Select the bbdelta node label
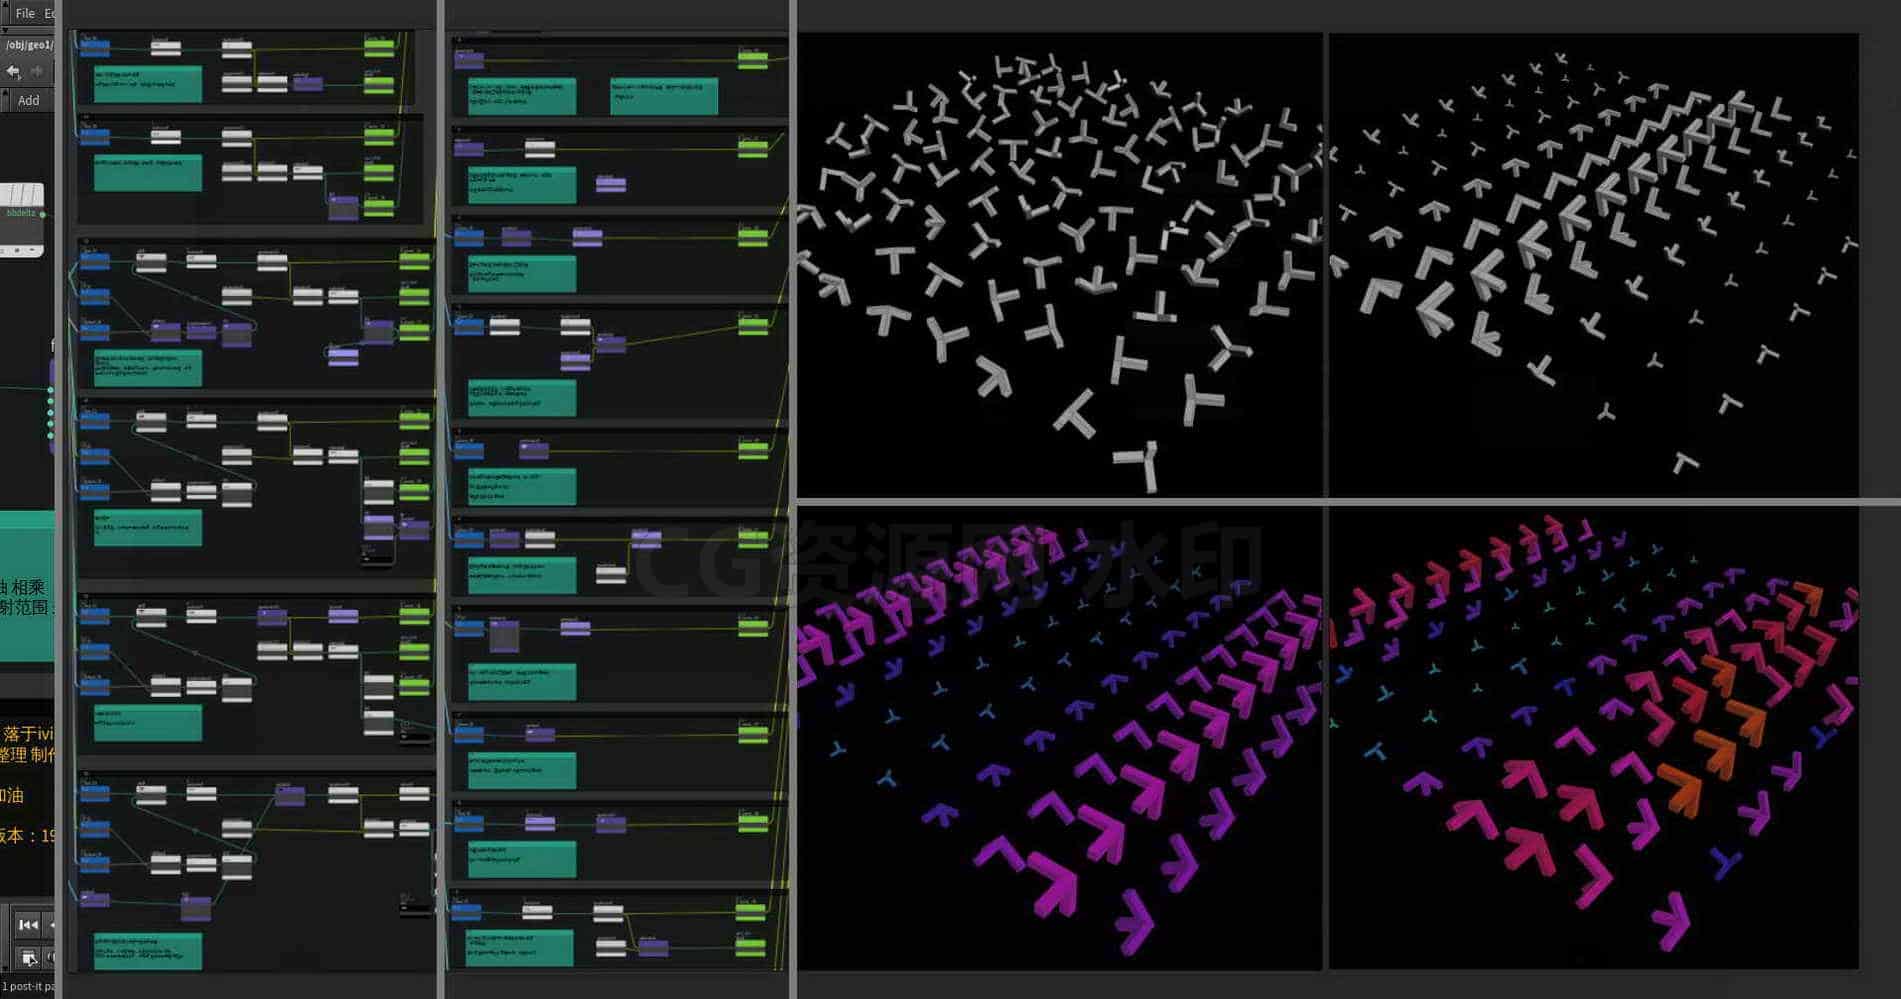This screenshot has height=999, width=1901. 20,213
